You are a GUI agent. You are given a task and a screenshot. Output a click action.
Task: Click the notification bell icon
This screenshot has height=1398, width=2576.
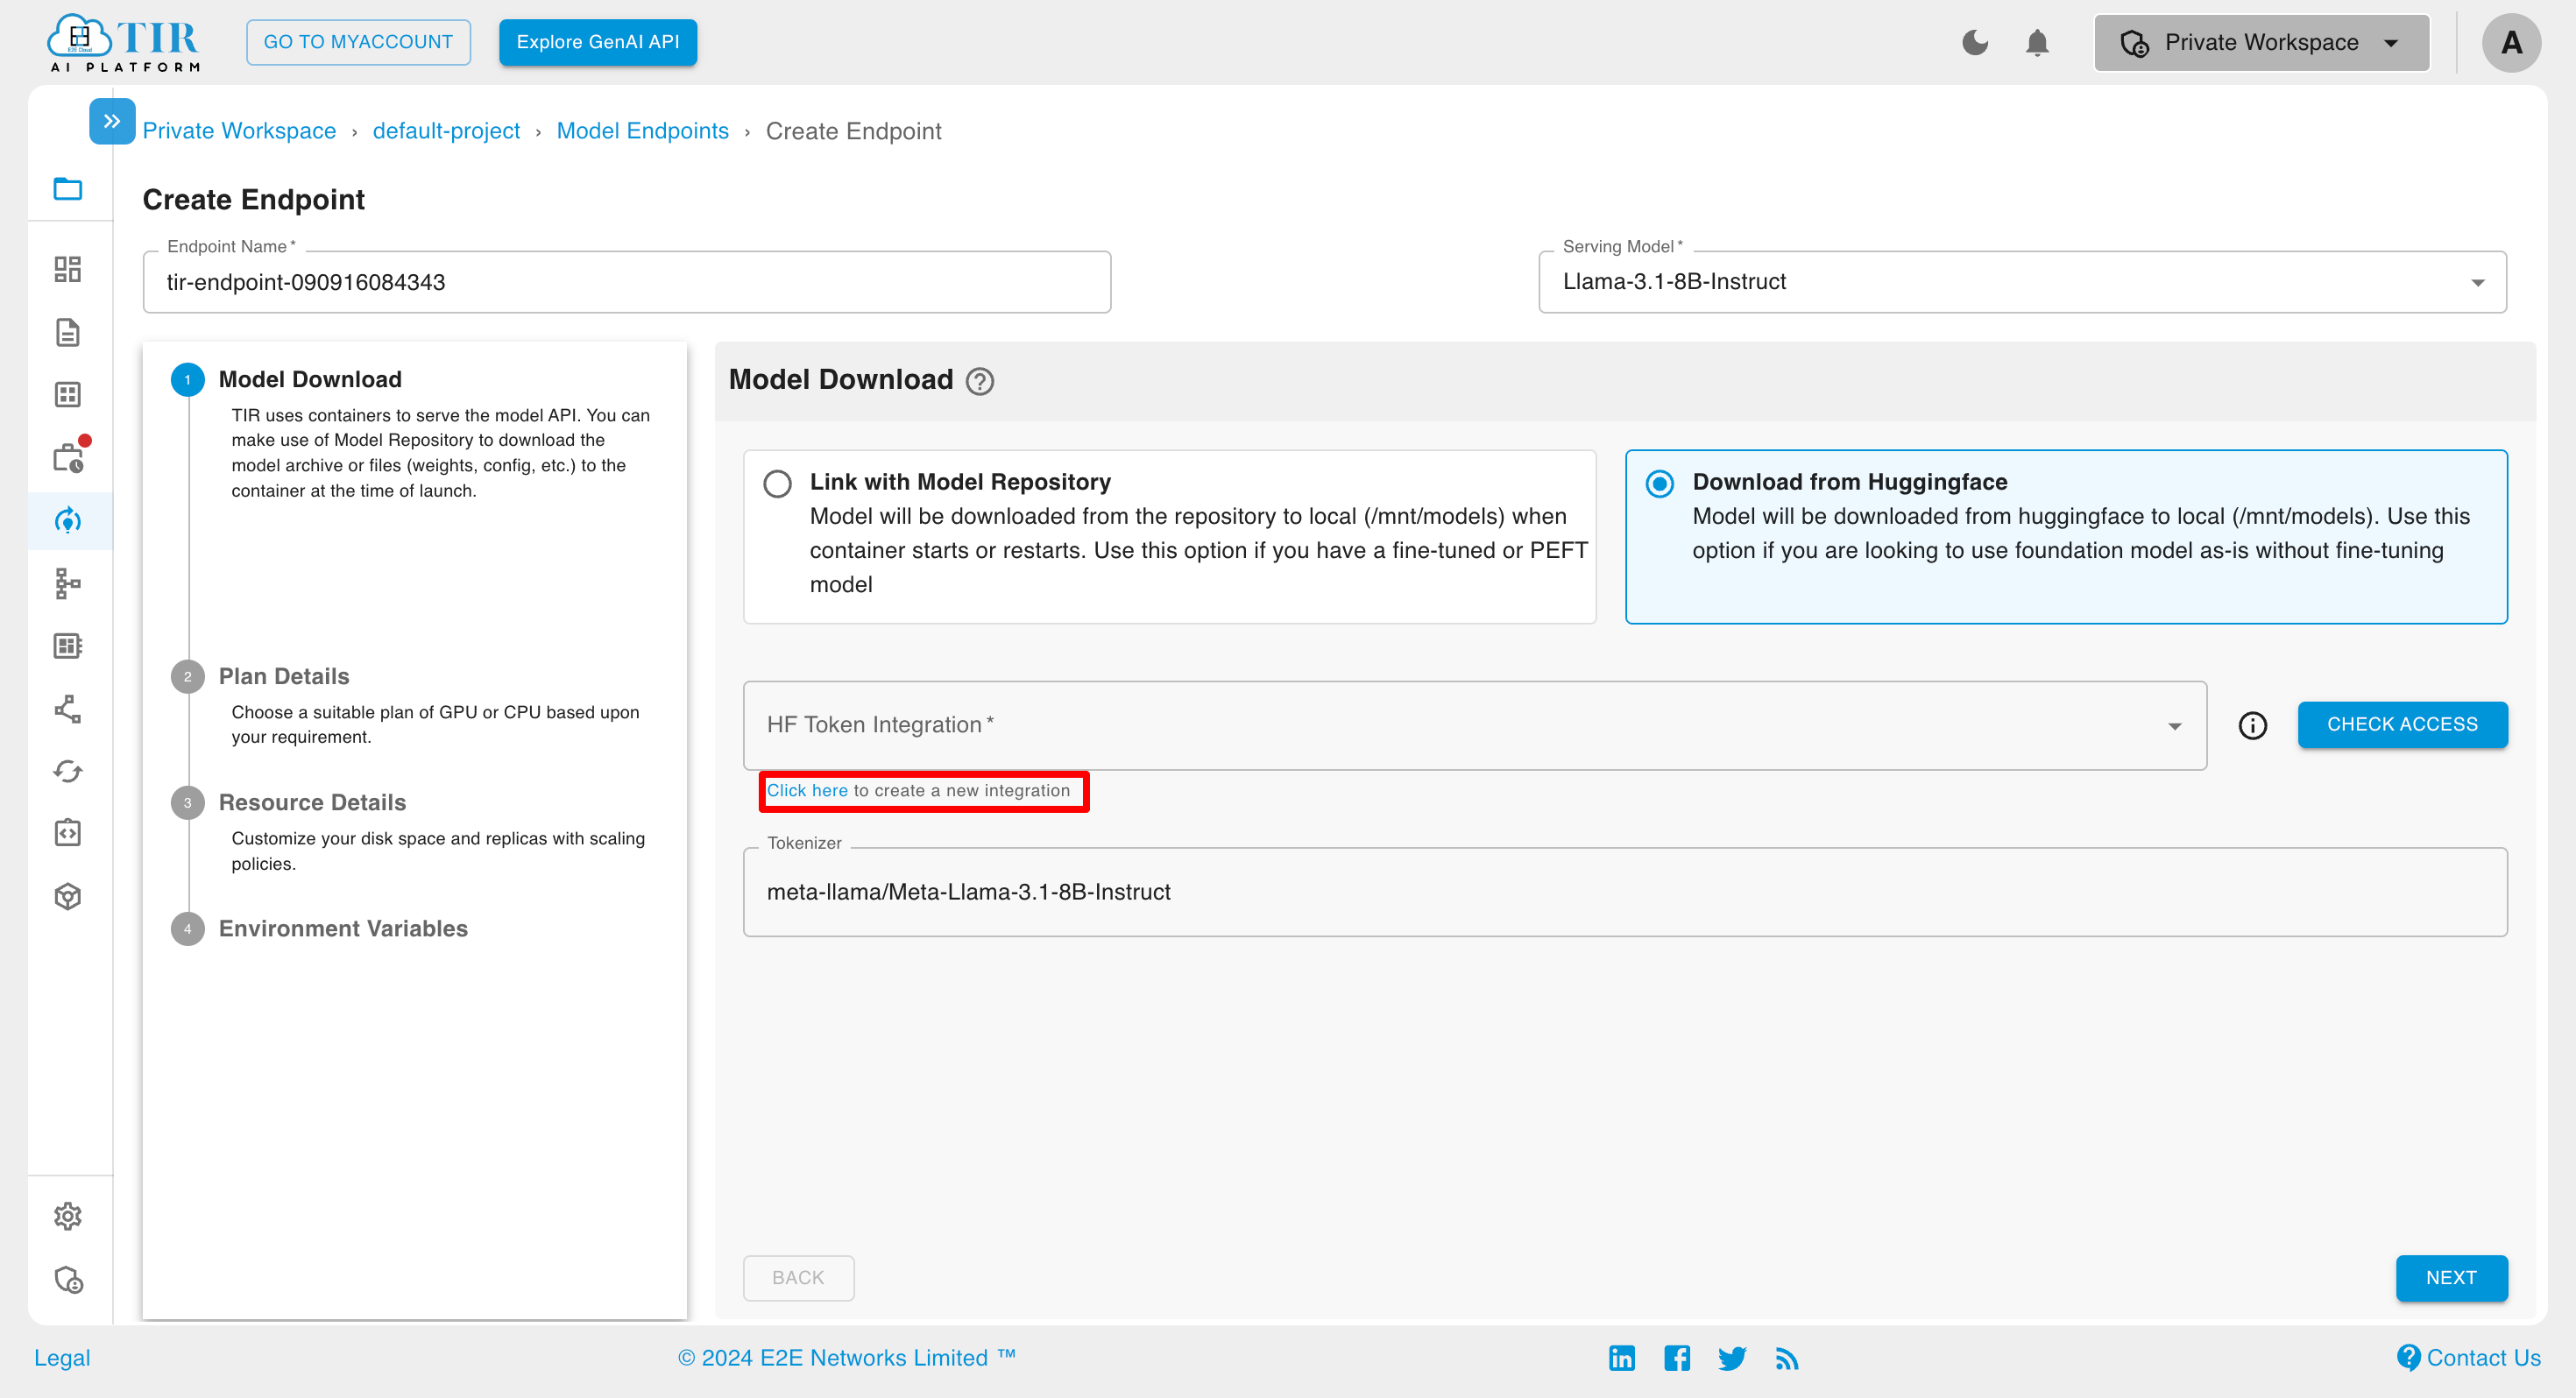[2037, 41]
